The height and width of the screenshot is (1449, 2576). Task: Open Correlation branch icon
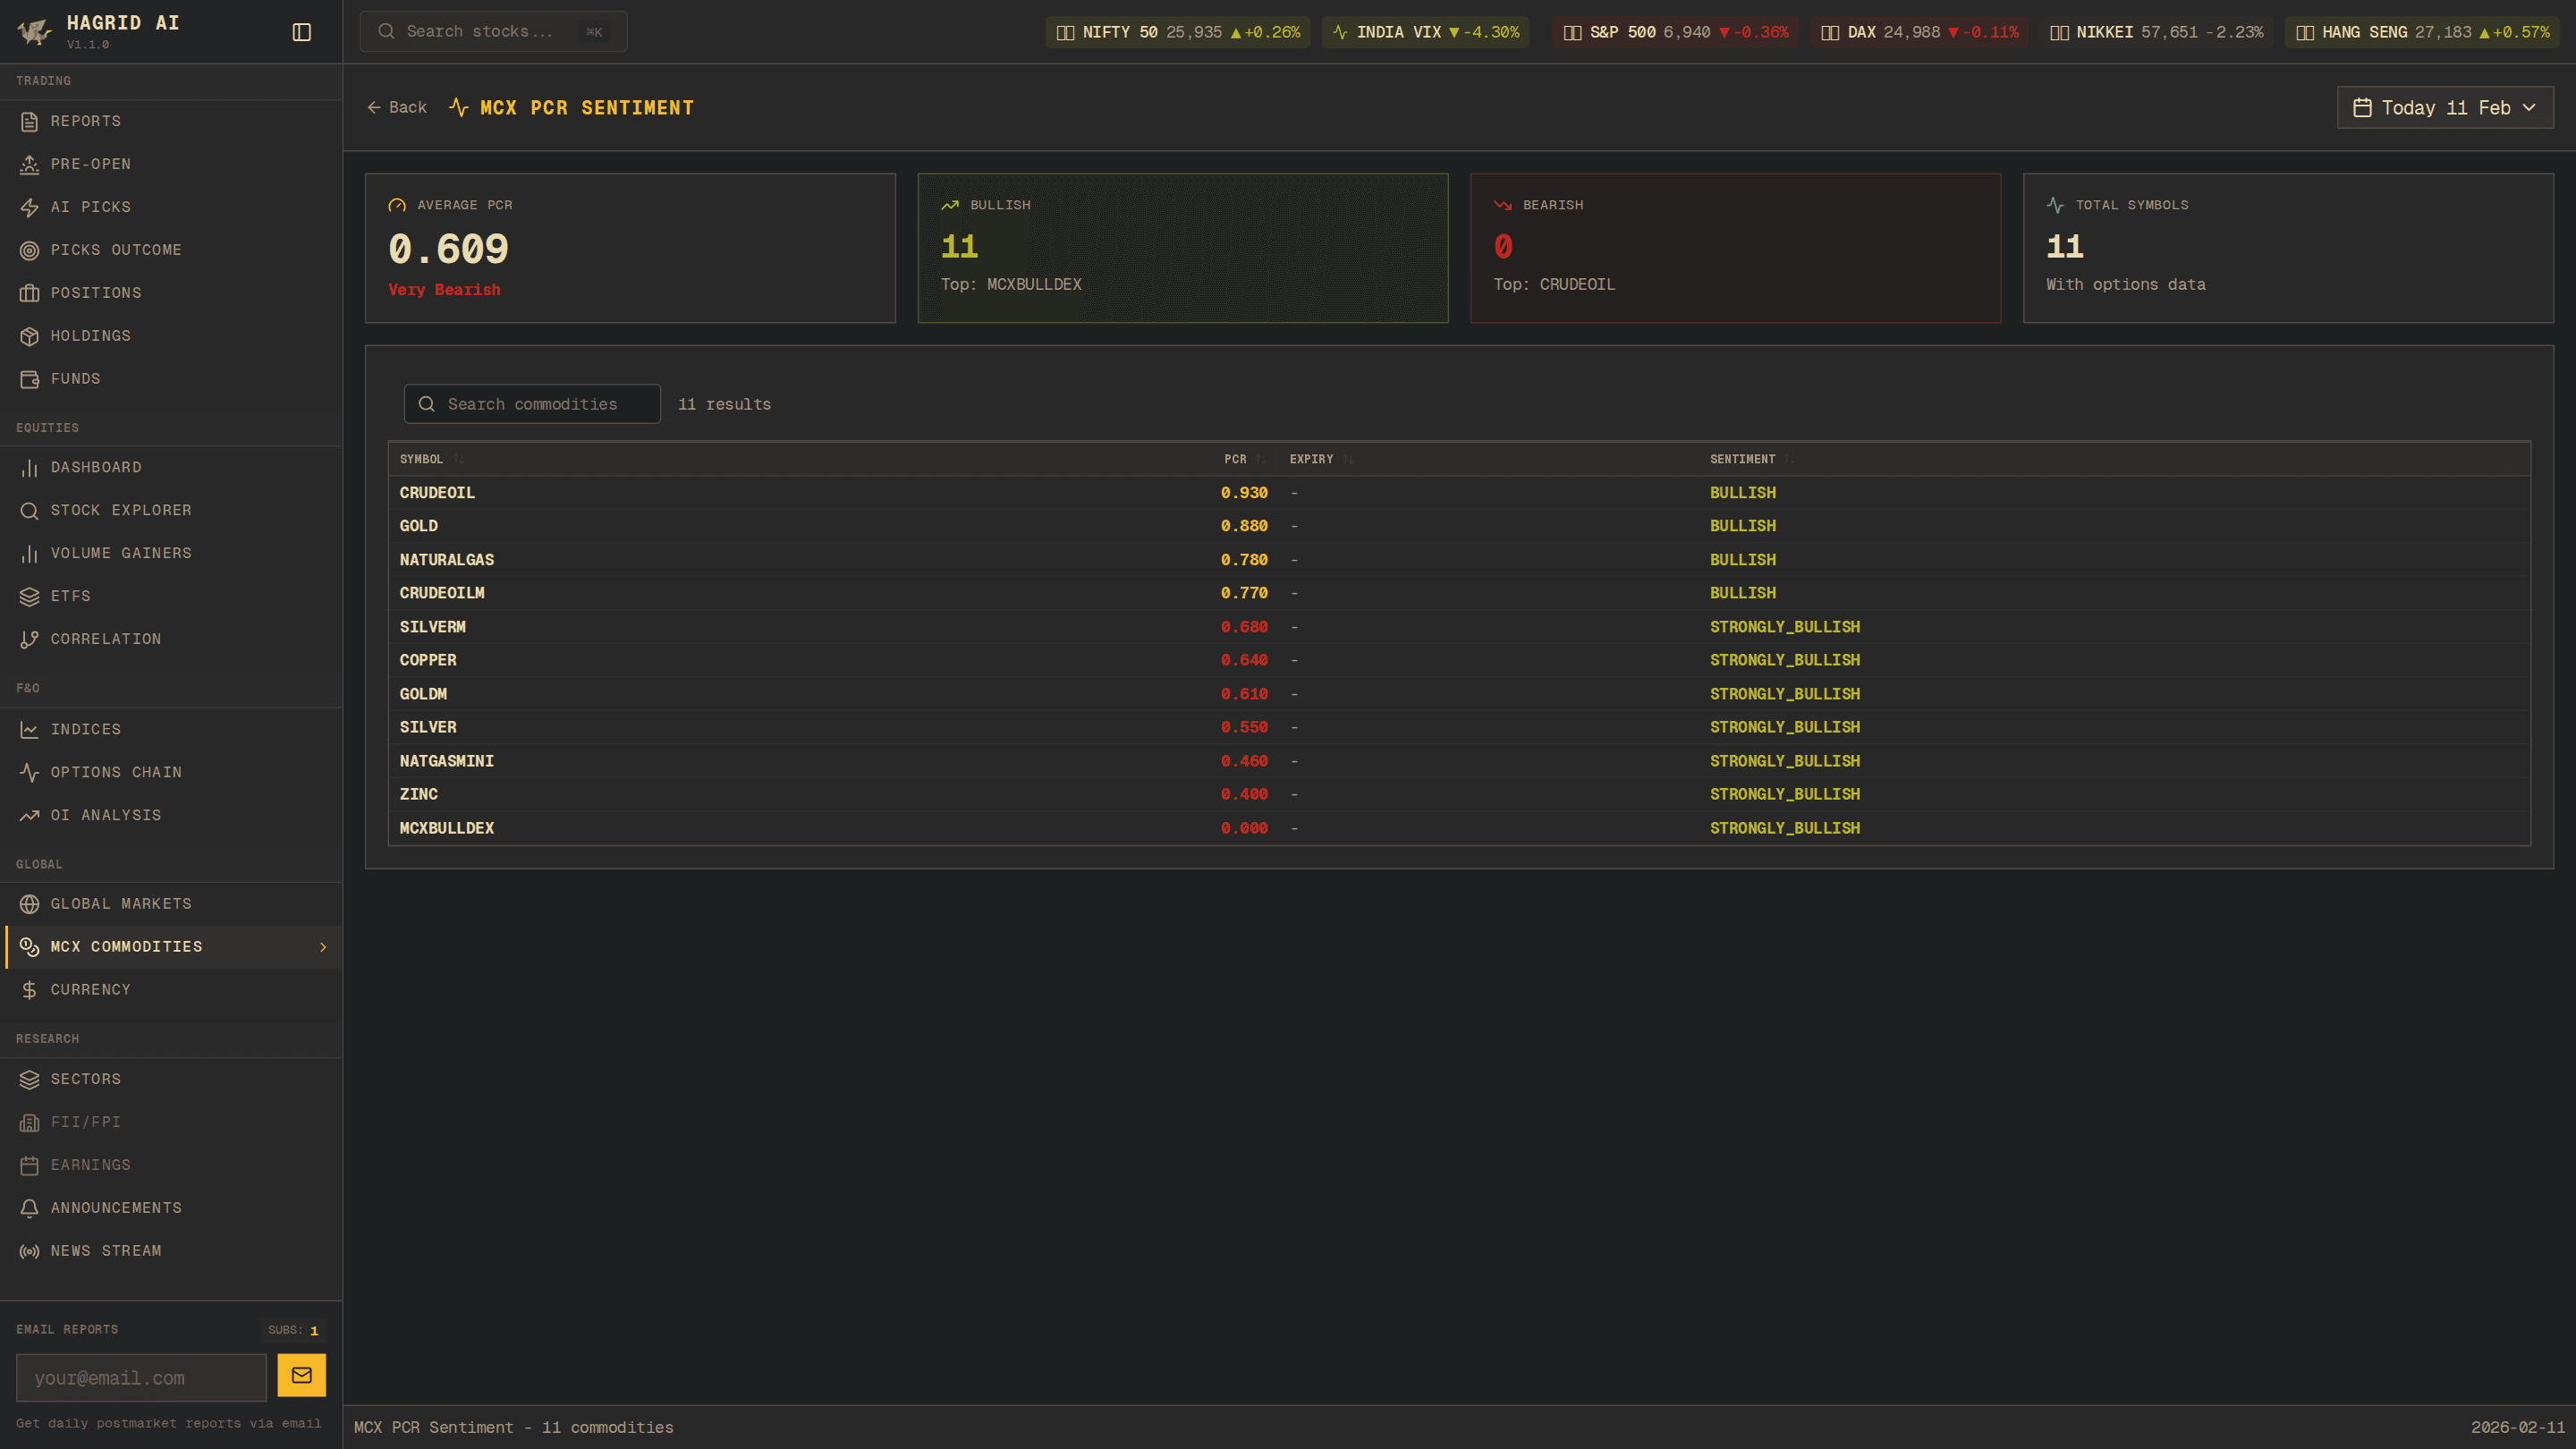tap(29, 639)
